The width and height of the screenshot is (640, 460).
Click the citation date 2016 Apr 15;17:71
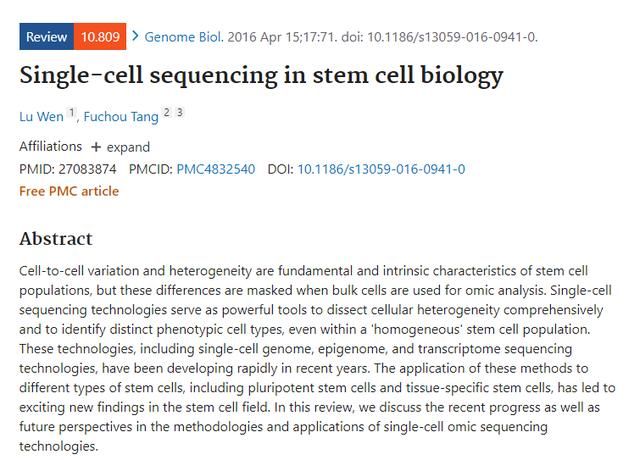tap(282, 37)
